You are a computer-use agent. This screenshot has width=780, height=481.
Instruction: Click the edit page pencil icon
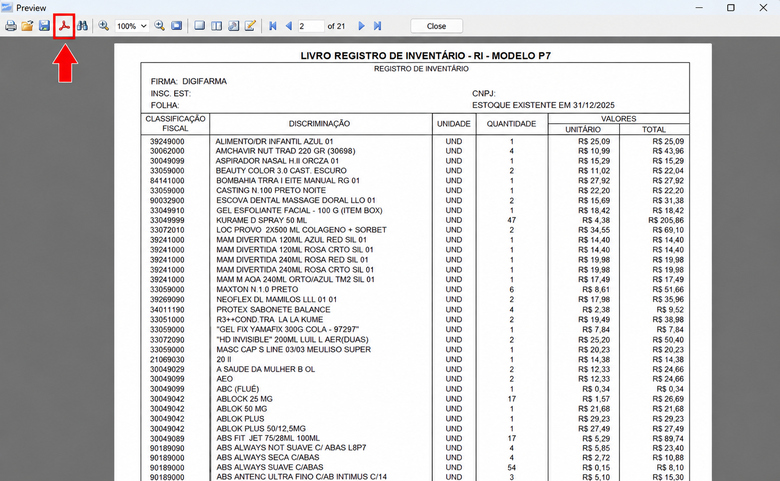click(250, 26)
